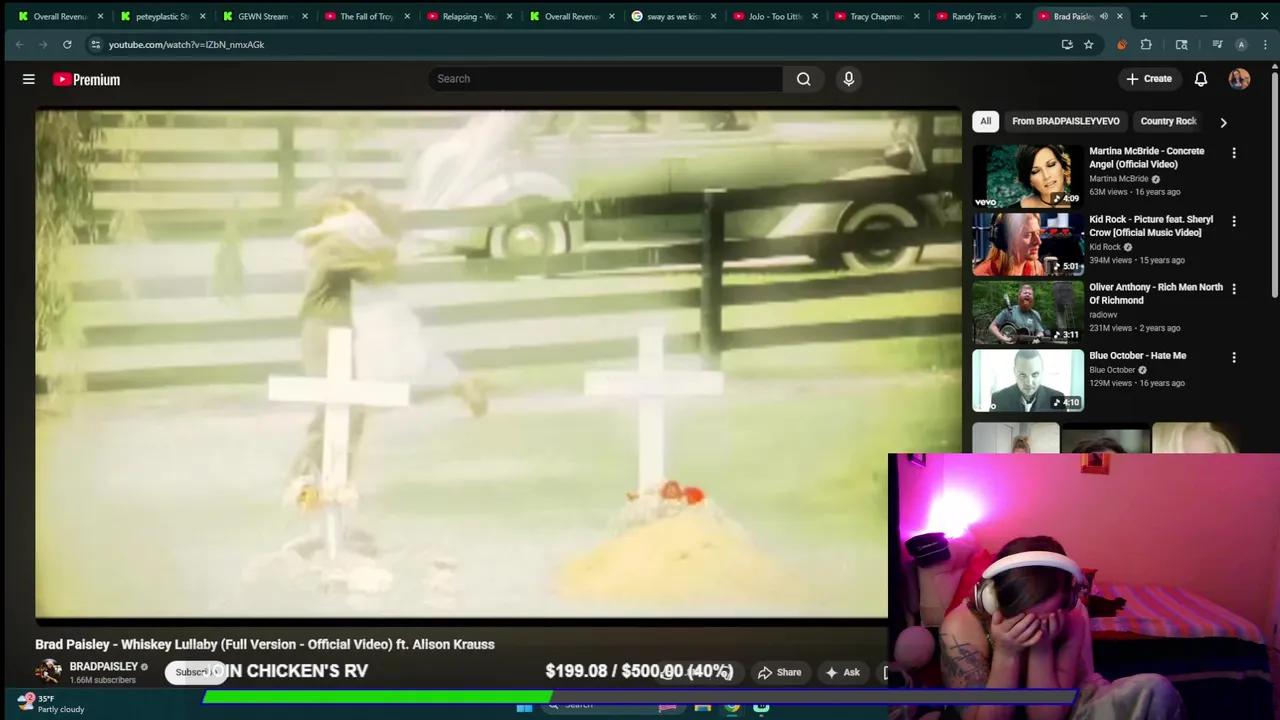Go forward with the browser forward arrow
Image resolution: width=1280 pixels, height=720 pixels.
click(43, 44)
